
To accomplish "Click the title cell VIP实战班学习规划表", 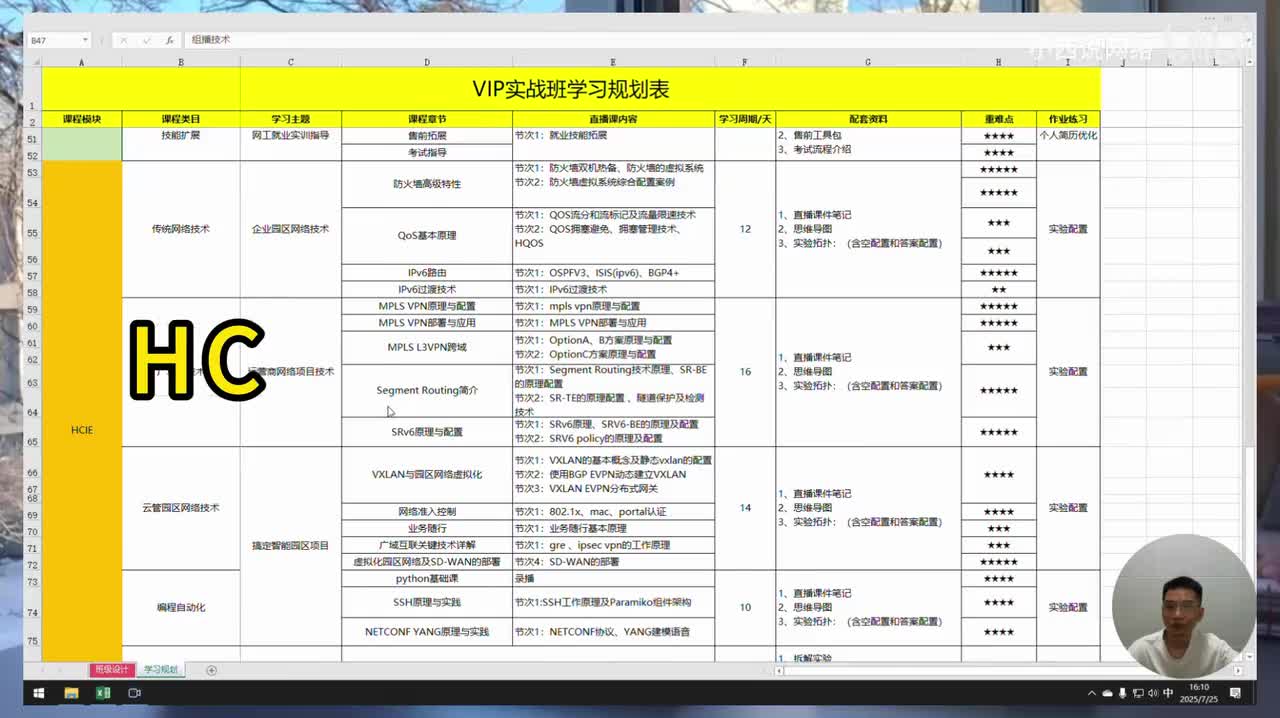I will tap(570, 89).
